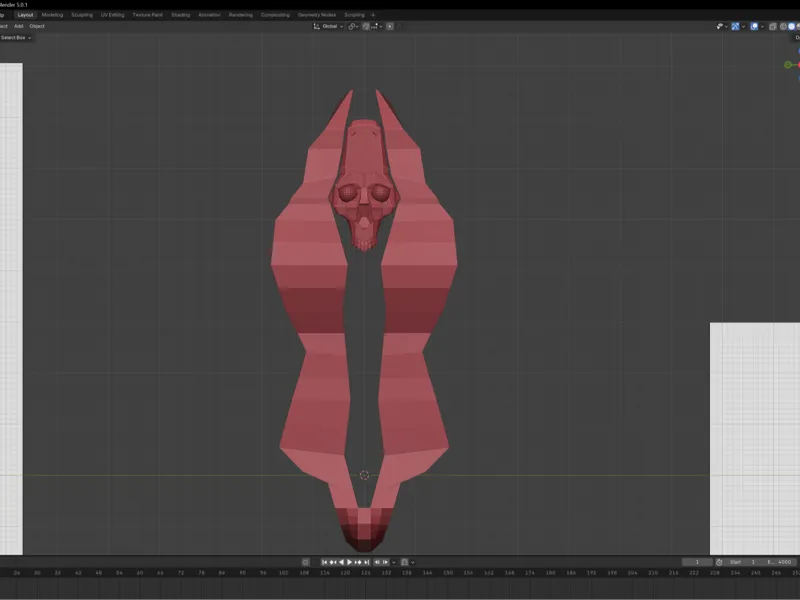800x600 pixels.
Task: Jump to the end frame
Action: (366, 562)
